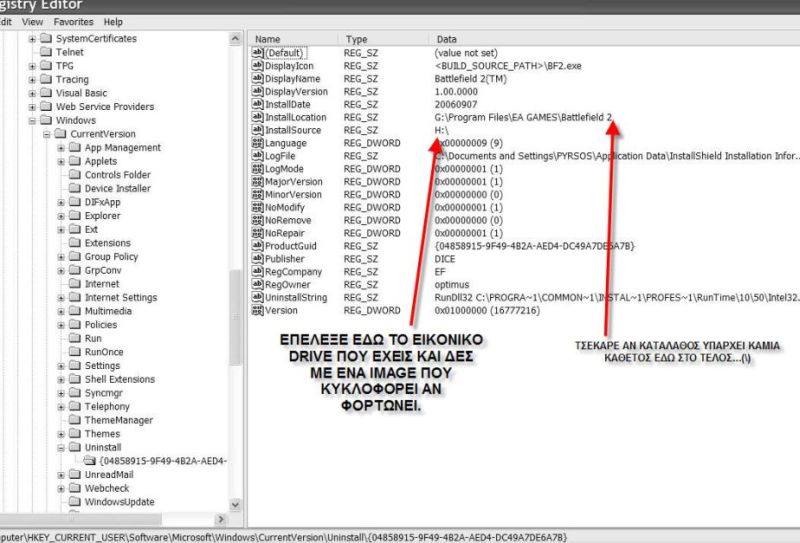Collapse the CurrentVersion key
The height and width of the screenshot is (543, 800).
click(46, 134)
